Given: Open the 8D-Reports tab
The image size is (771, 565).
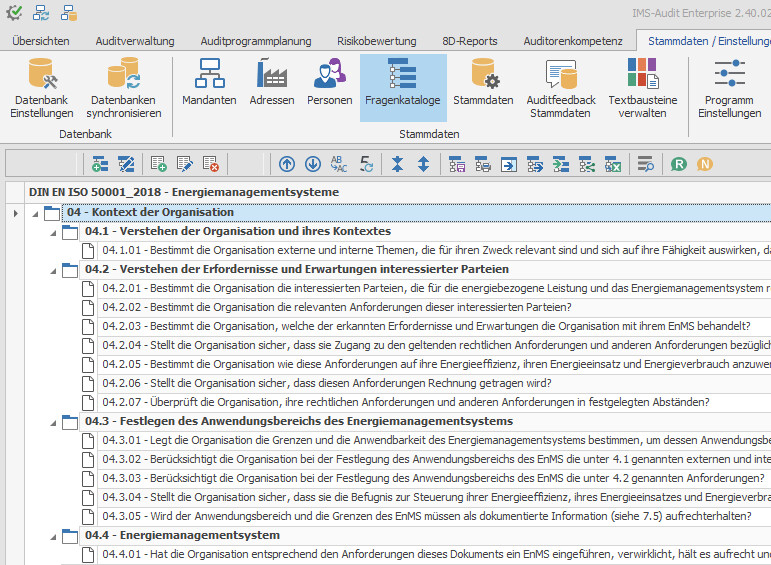Looking at the screenshot, I should pyautogui.click(x=470, y=41).
